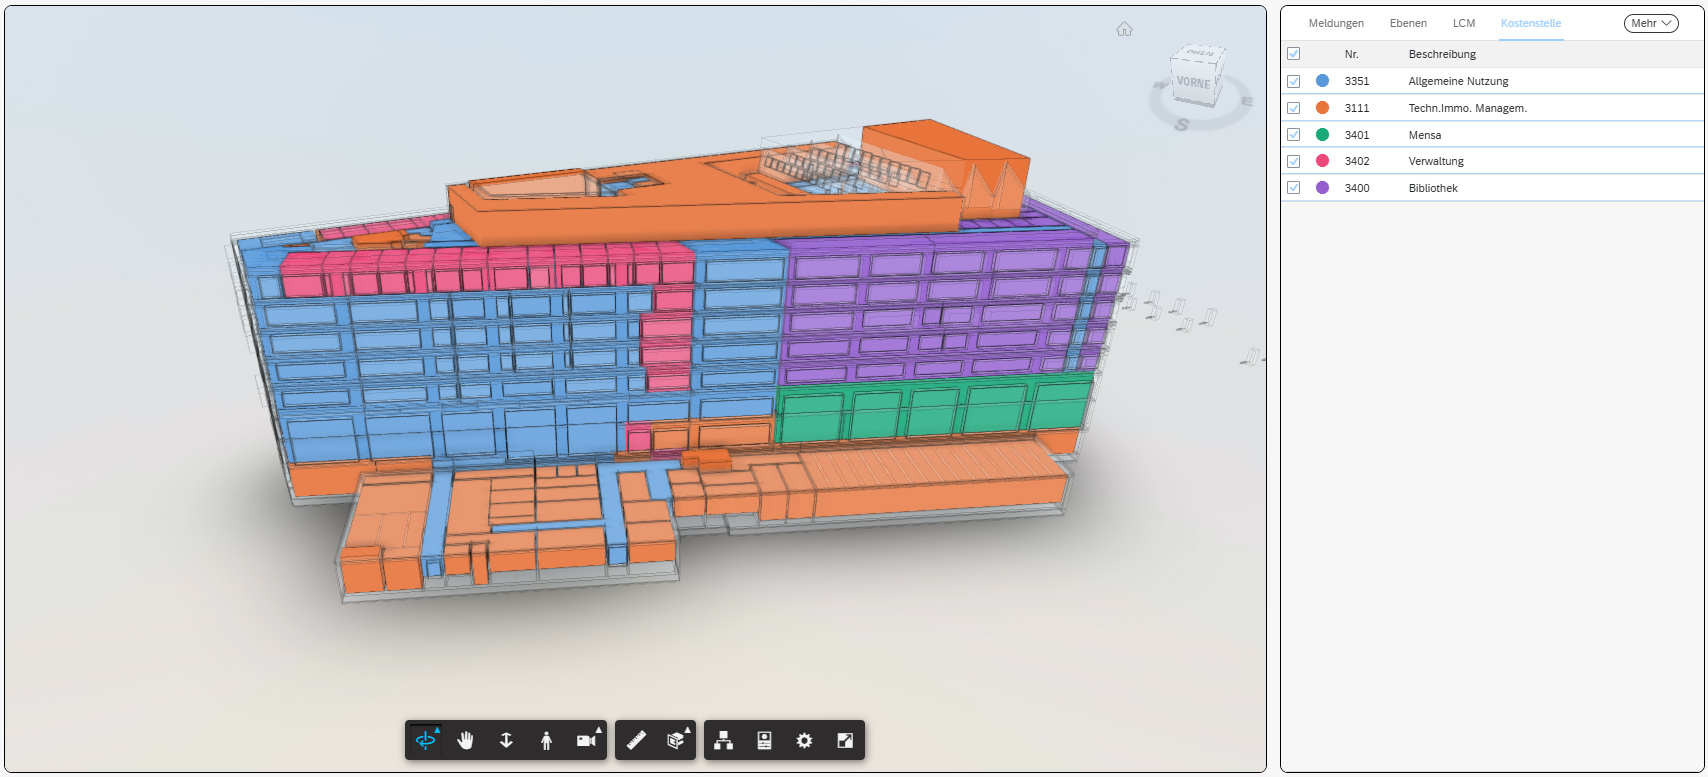Image resolution: width=1708 pixels, height=777 pixels.
Task: Uncheck cost center 3351 Allgemeine Nutzung
Action: 1293,81
